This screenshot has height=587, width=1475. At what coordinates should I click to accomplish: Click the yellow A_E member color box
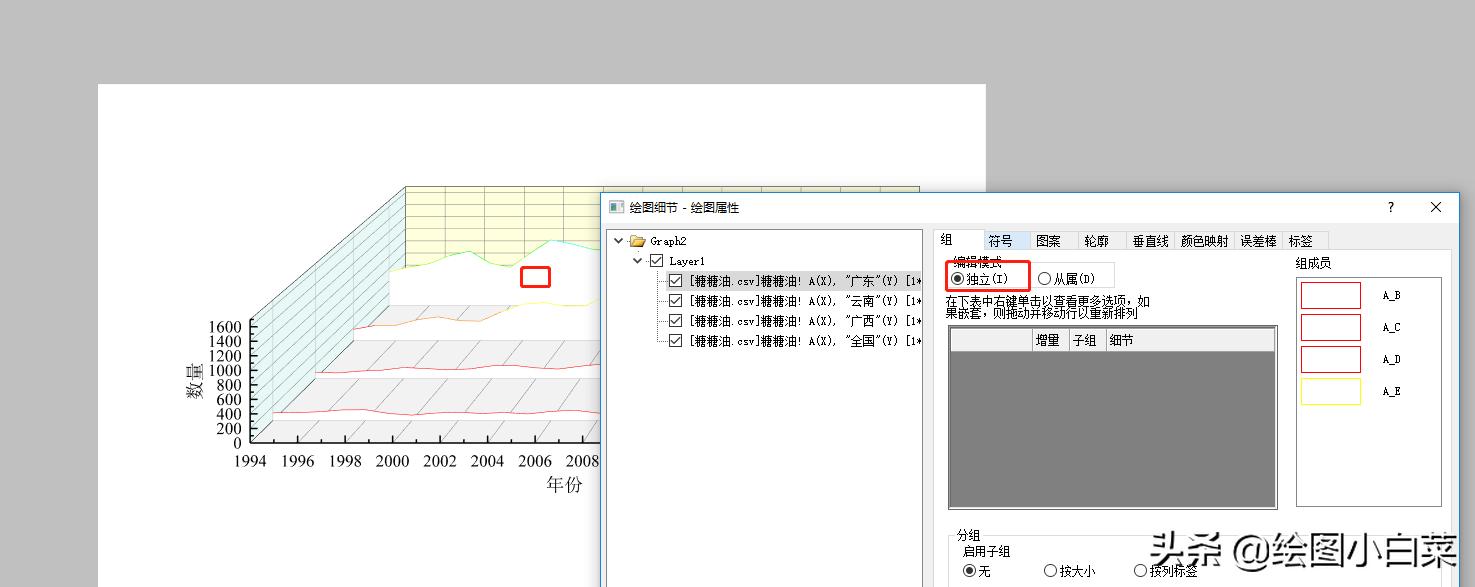[x=1331, y=391]
